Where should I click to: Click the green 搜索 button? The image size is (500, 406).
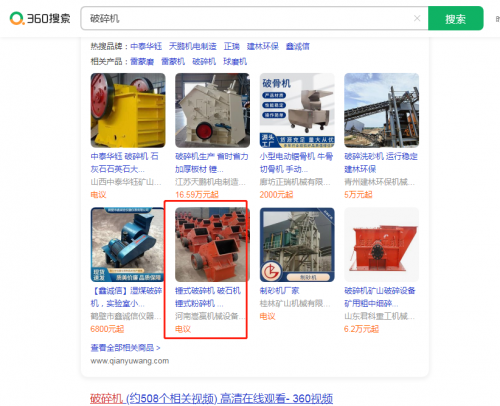pos(455,18)
